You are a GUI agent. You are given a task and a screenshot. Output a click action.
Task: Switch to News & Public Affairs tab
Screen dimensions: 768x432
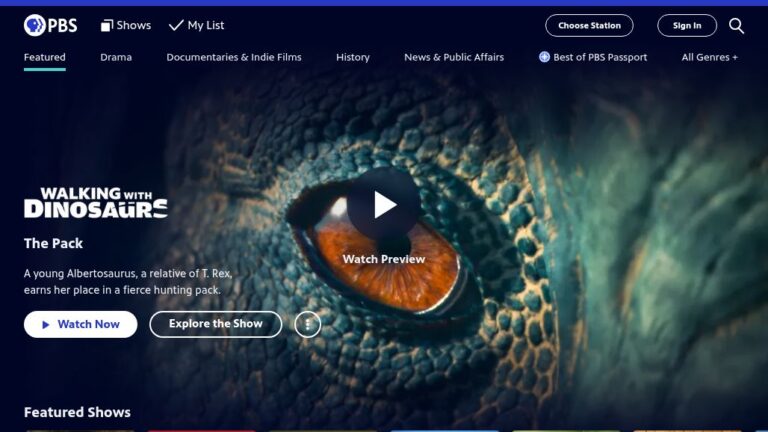point(454,57)
